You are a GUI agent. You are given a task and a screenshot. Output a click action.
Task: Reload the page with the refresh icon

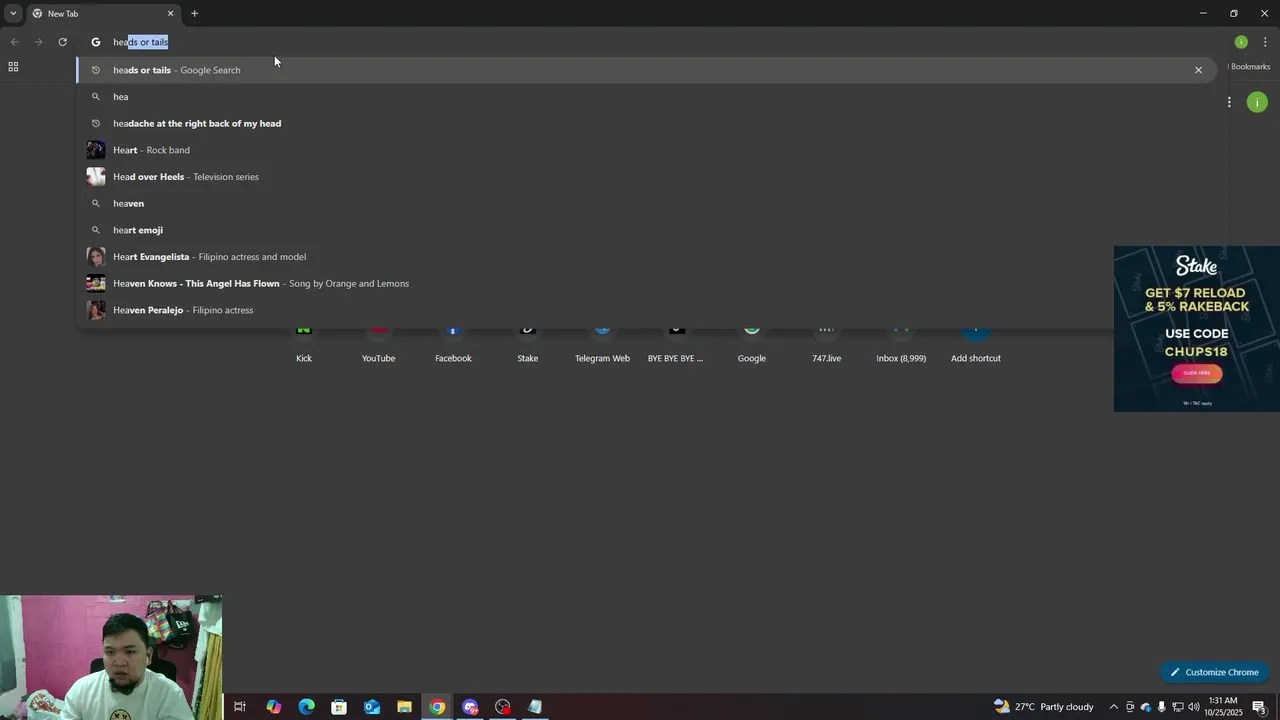pyautogui.click(x=62, y=42)
